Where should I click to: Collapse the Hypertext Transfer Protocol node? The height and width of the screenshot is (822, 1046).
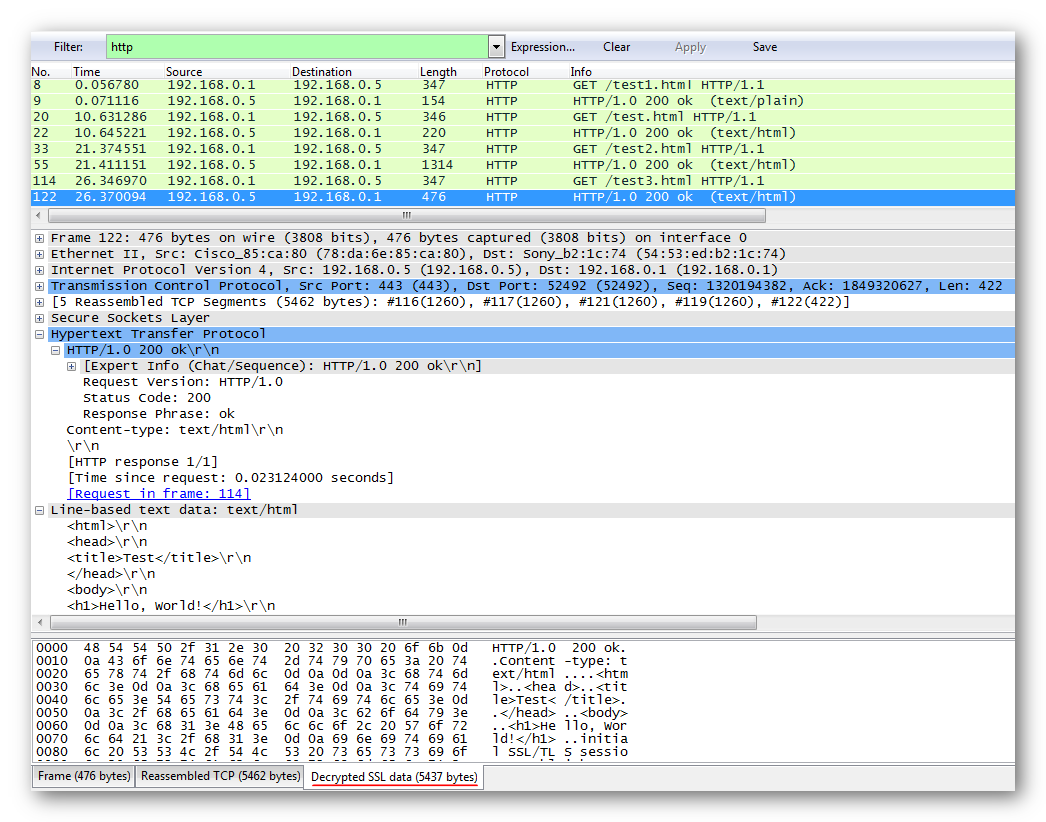(40, 334)
